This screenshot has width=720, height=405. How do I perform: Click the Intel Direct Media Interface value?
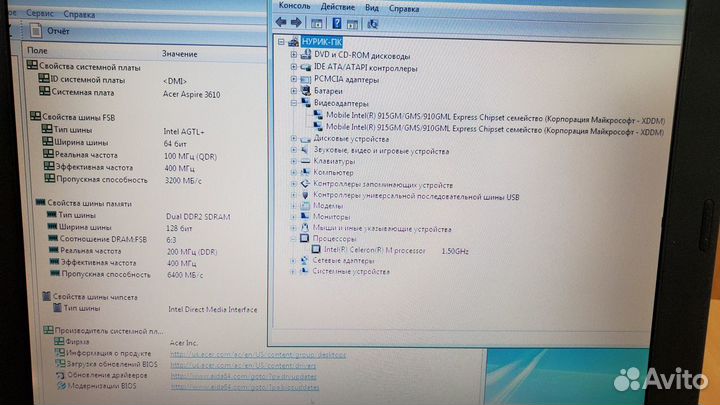(x=213, y=309)
